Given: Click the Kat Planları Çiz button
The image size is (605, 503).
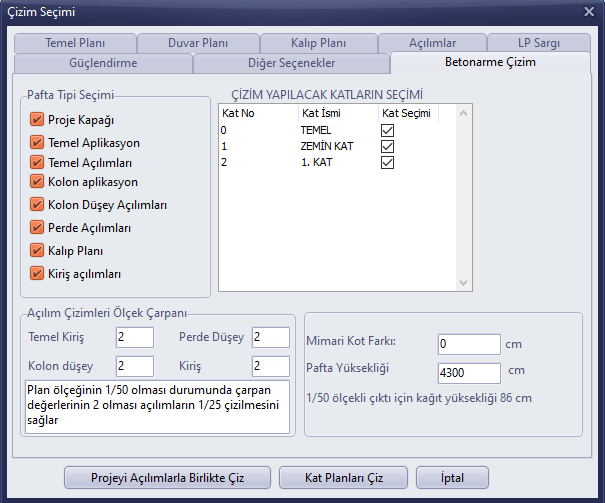Looking at the screenshot, I should tap(343, 478).
